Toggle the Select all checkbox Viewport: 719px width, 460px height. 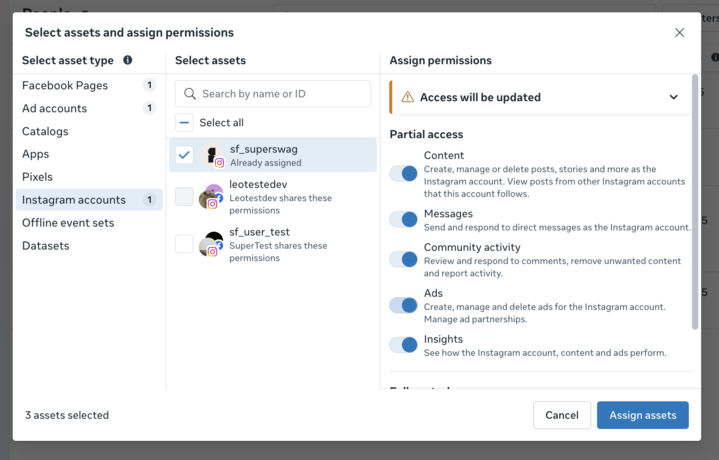click(x=184, y=122)
